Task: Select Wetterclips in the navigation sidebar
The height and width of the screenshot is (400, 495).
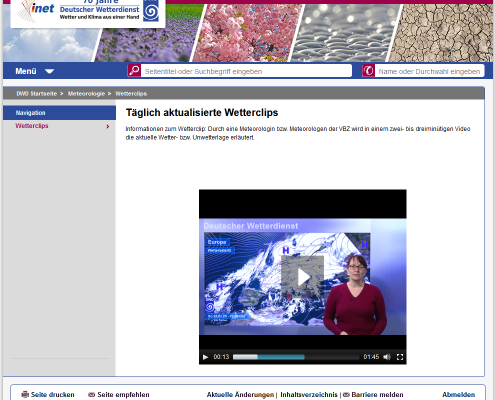Action: (32, 126)
